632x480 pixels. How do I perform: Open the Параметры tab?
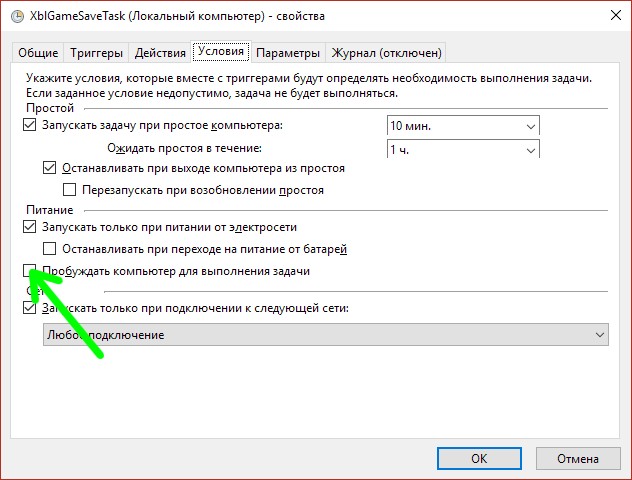click(288, 53)
